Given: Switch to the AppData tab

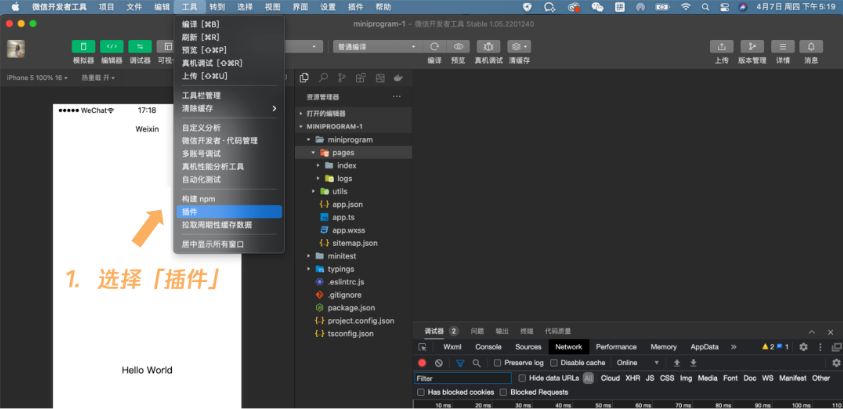Looking at the screenshot, I should (704, 347).
